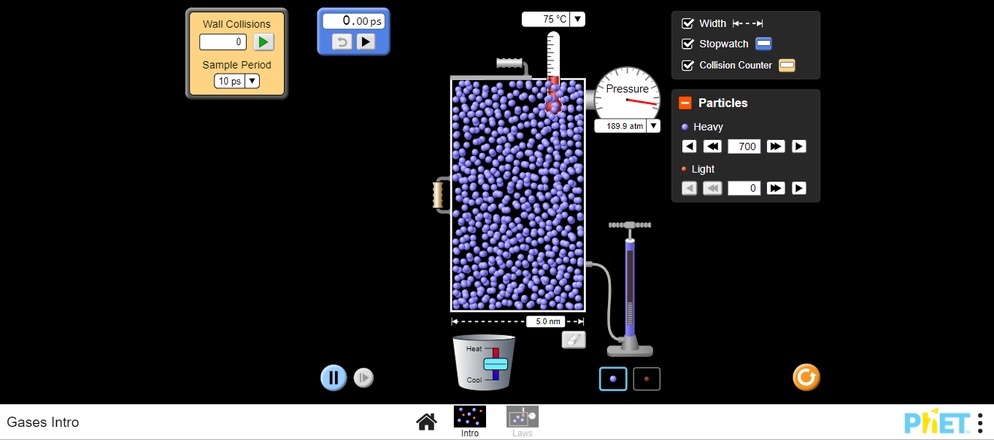Uncheck the Collision Counter checkbox
Screen dimensions: 994x440
pyautogui.click(x=687, y=65)
